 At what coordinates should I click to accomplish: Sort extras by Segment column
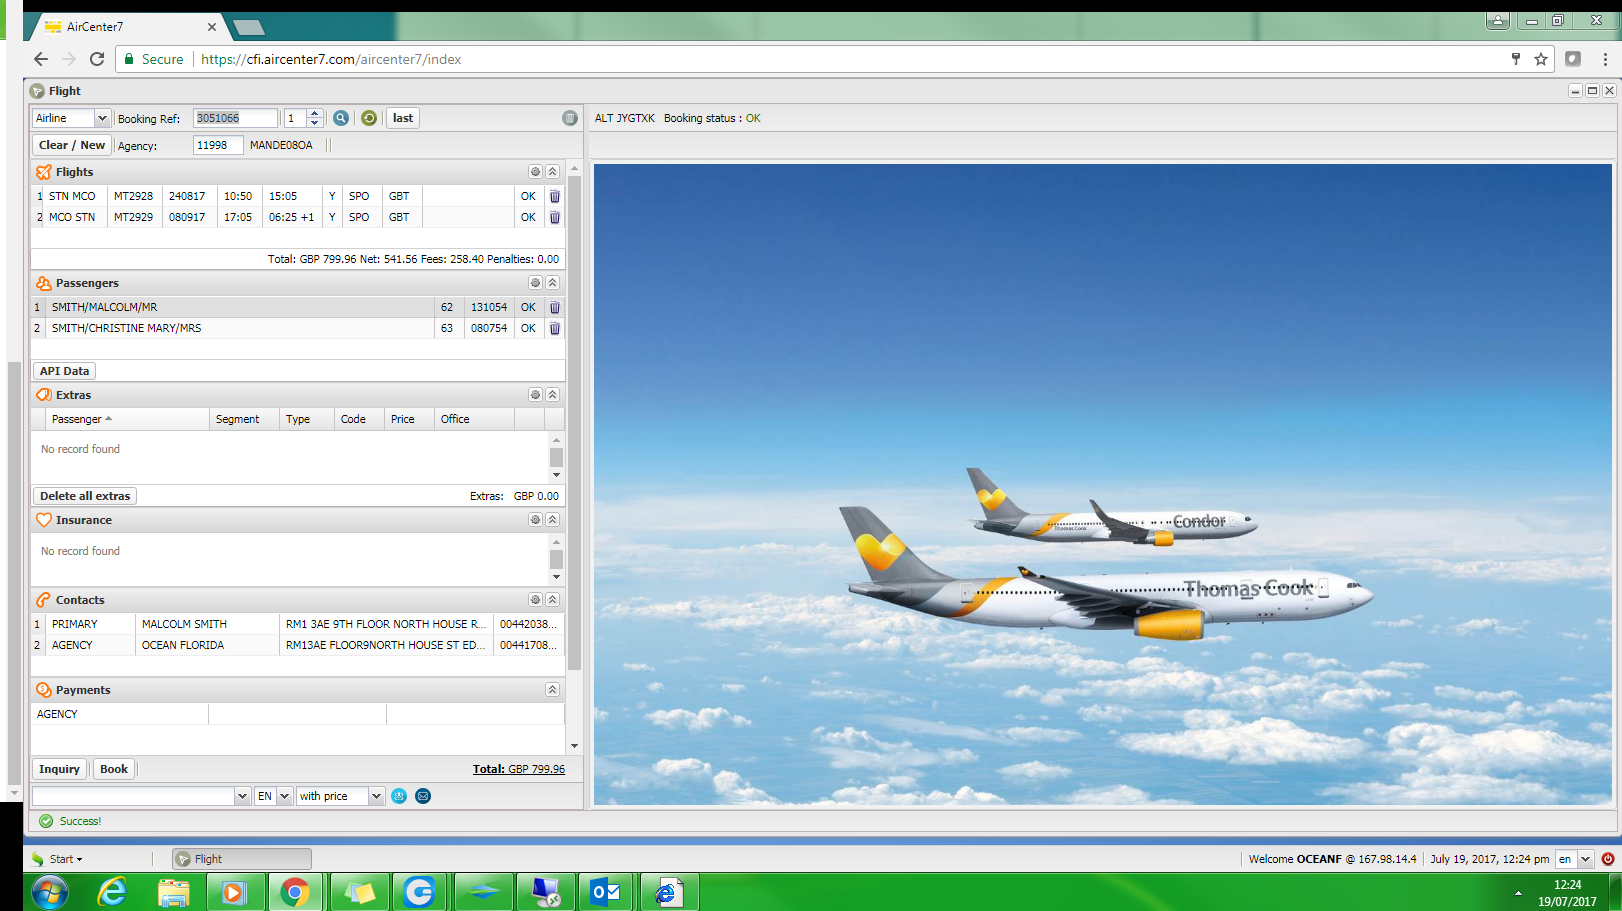[x=244, y=419]
